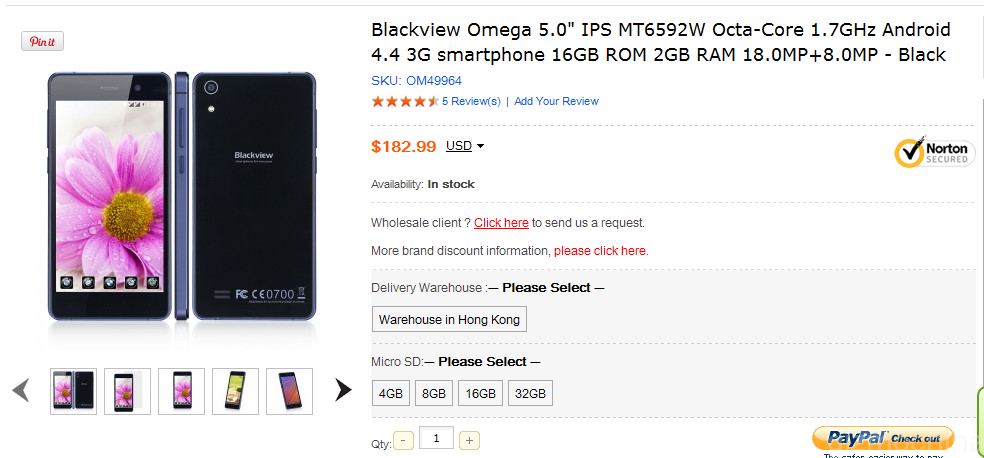Select the first front-and-back phone thumbnail
Image resolution: width=984 pixels, height=458 pixels.
click(x=73, y=391)
